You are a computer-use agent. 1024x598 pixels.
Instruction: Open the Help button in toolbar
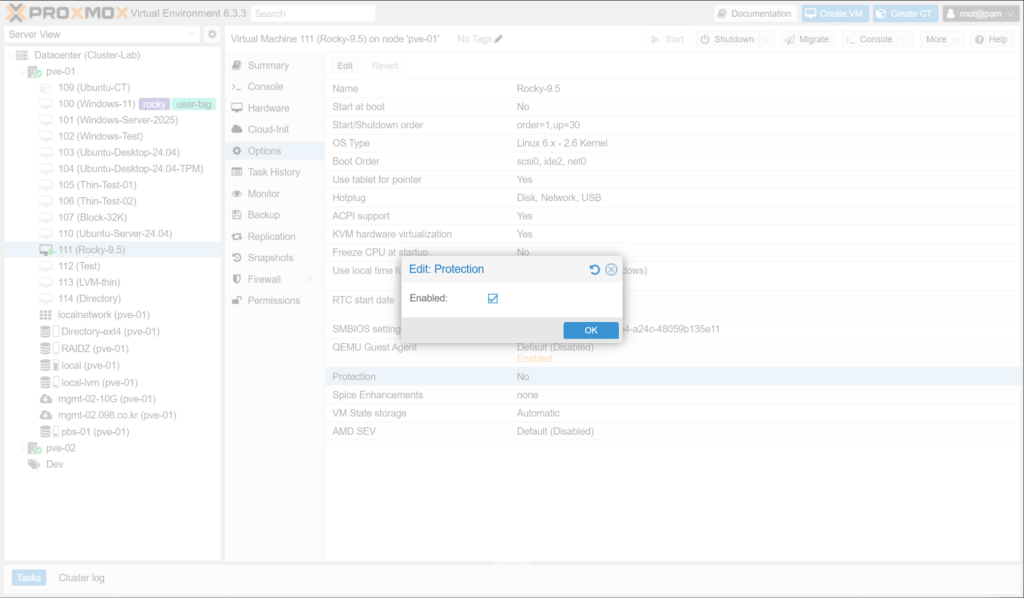pyautogui.click(x=991, y=39)
